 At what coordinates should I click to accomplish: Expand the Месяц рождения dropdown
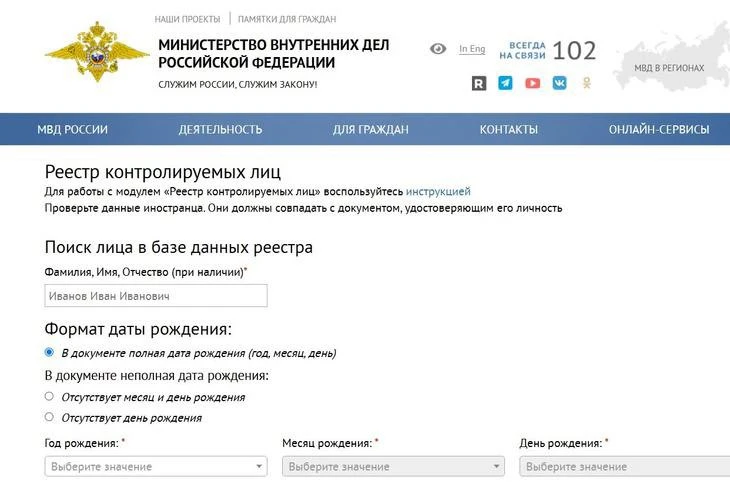click(393, 467)
